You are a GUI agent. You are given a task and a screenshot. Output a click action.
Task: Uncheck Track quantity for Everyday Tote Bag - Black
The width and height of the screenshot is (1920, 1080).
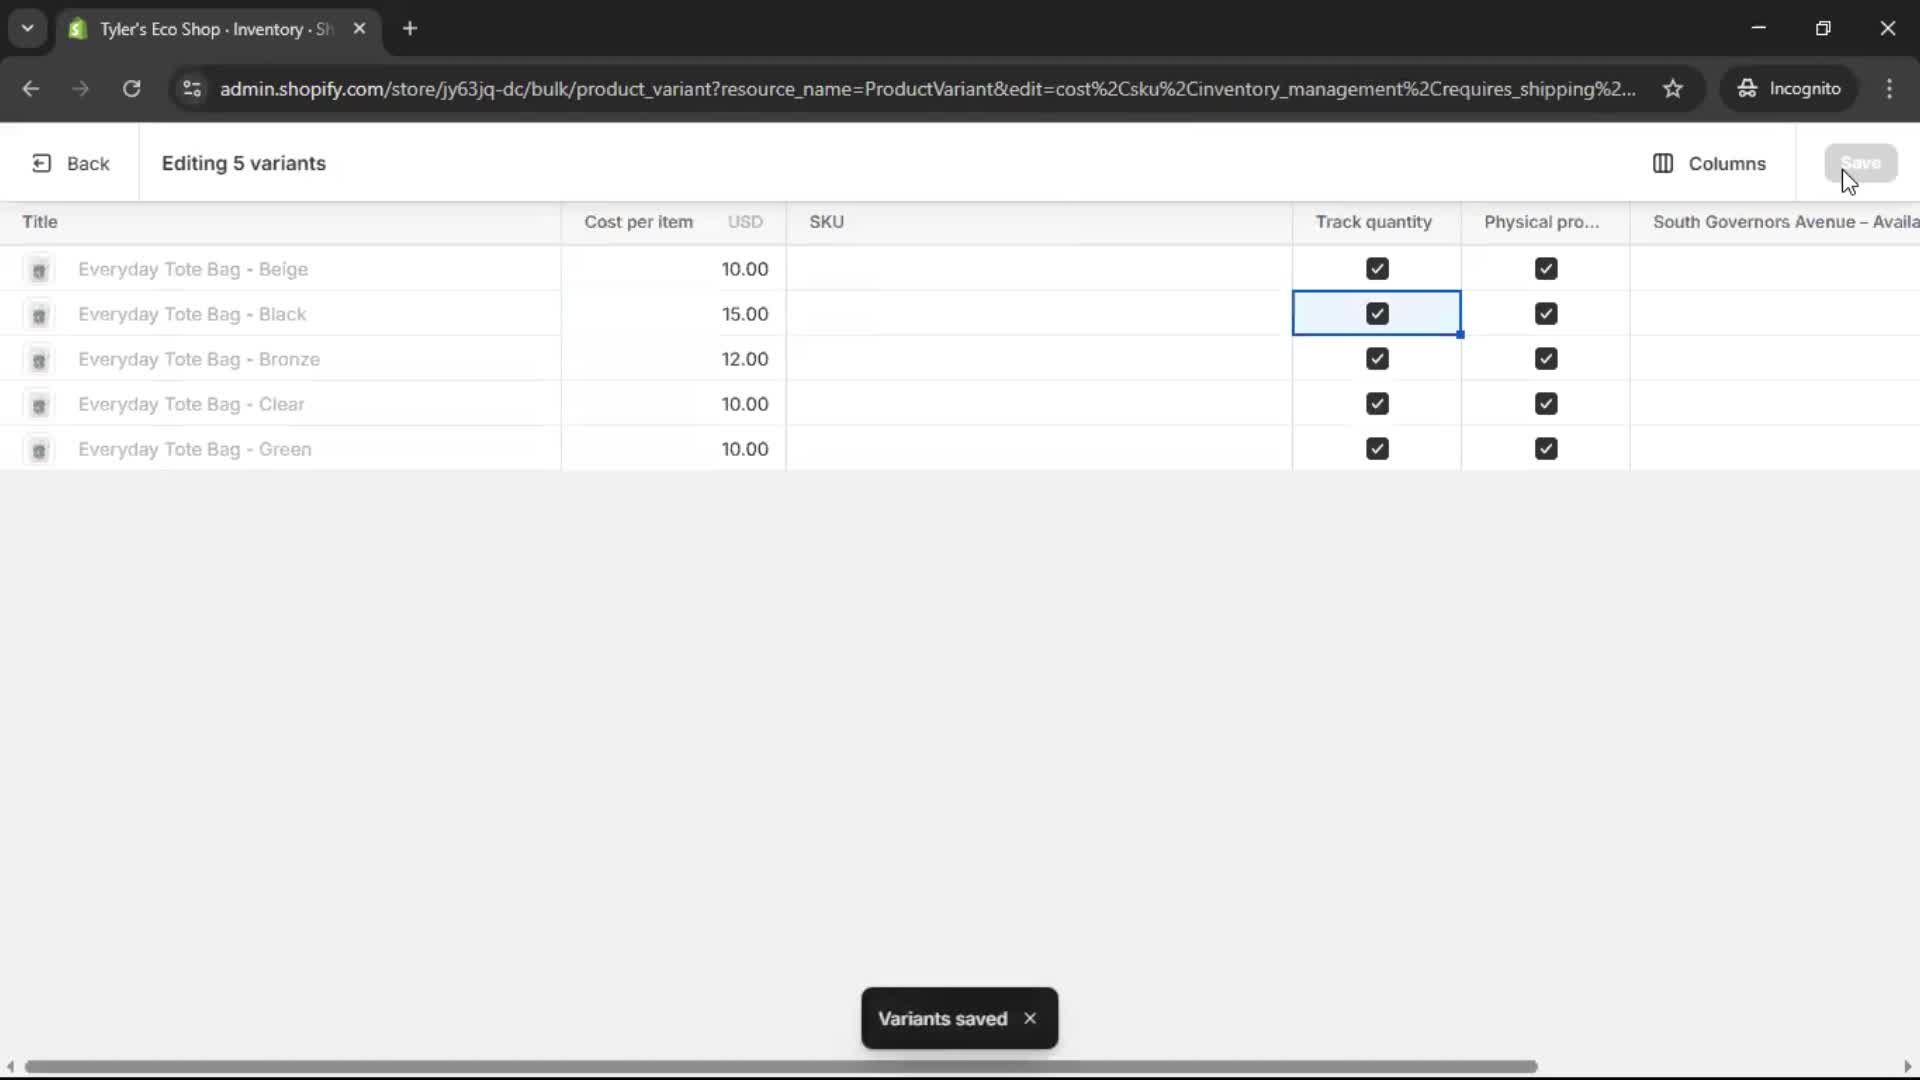pyautogui.click(x=1377, y=313)
